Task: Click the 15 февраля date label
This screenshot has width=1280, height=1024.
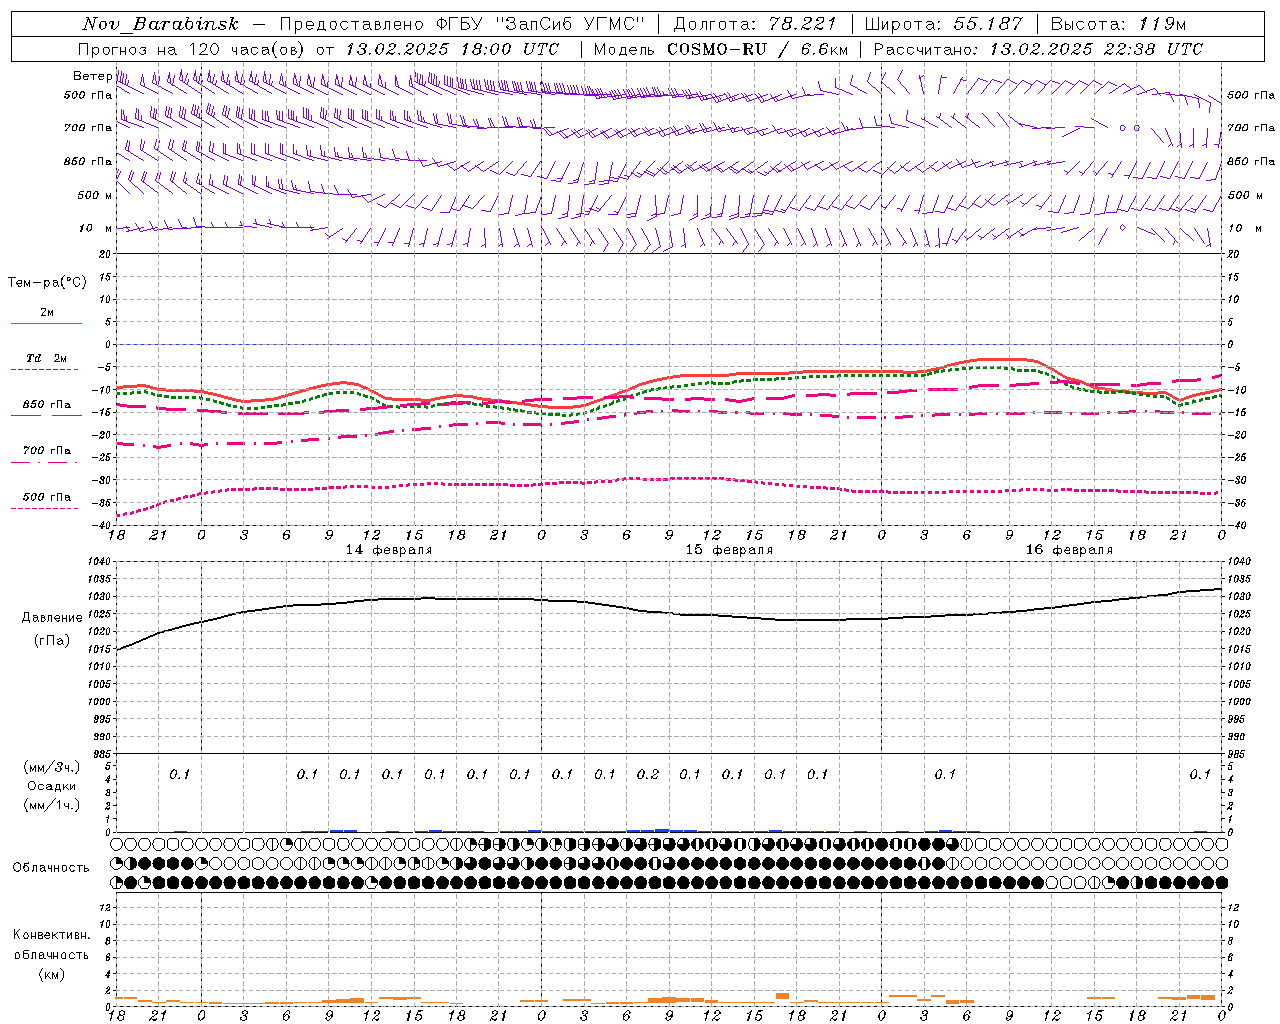Action: tap(729, 550)
